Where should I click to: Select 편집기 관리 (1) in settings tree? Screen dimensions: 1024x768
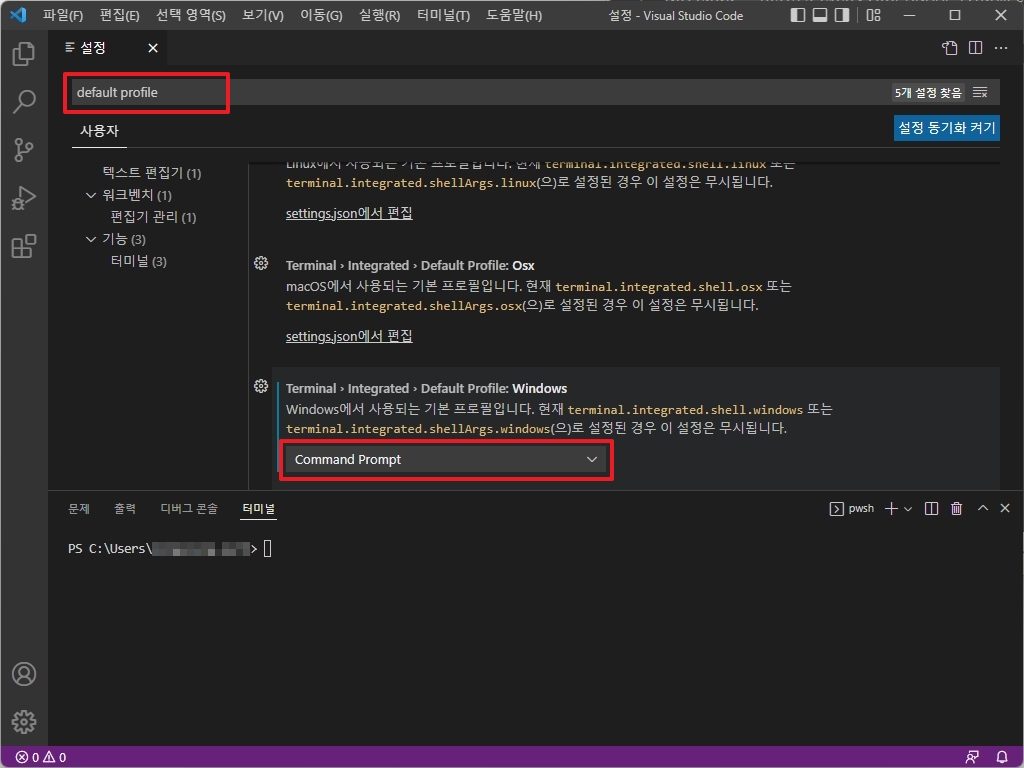point(153,217)
